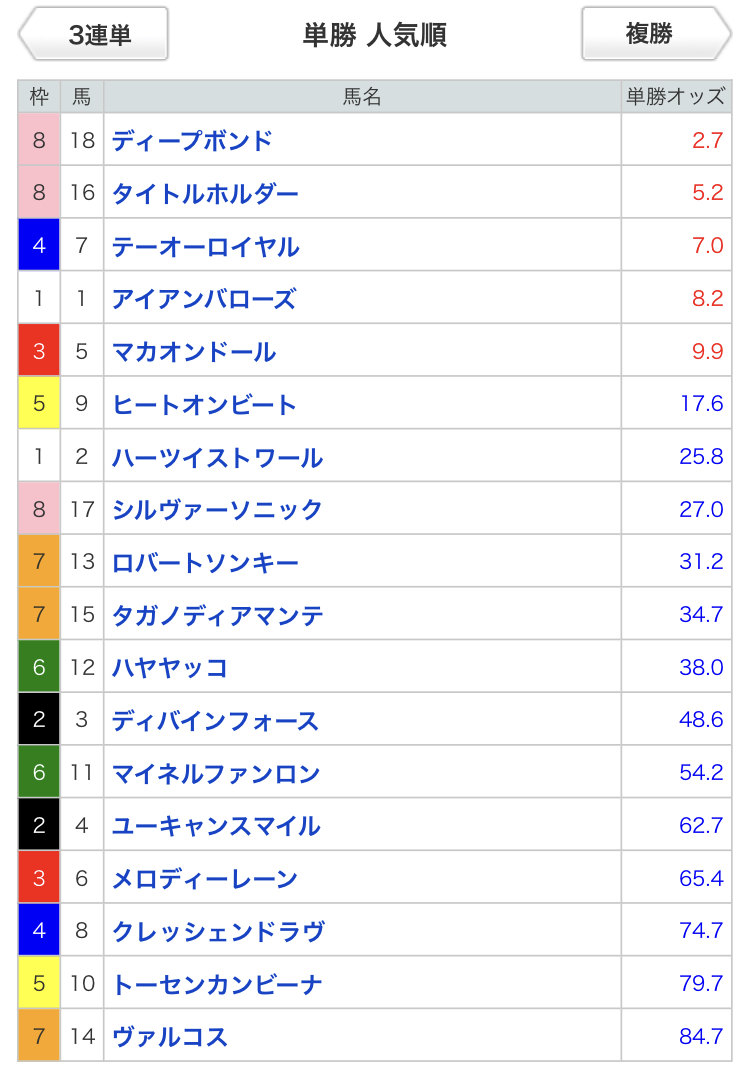The width and height of the screenshot is (750, 1066).
Task: Click the 単勝オッズ column header
Action: (x=675, y=97)
